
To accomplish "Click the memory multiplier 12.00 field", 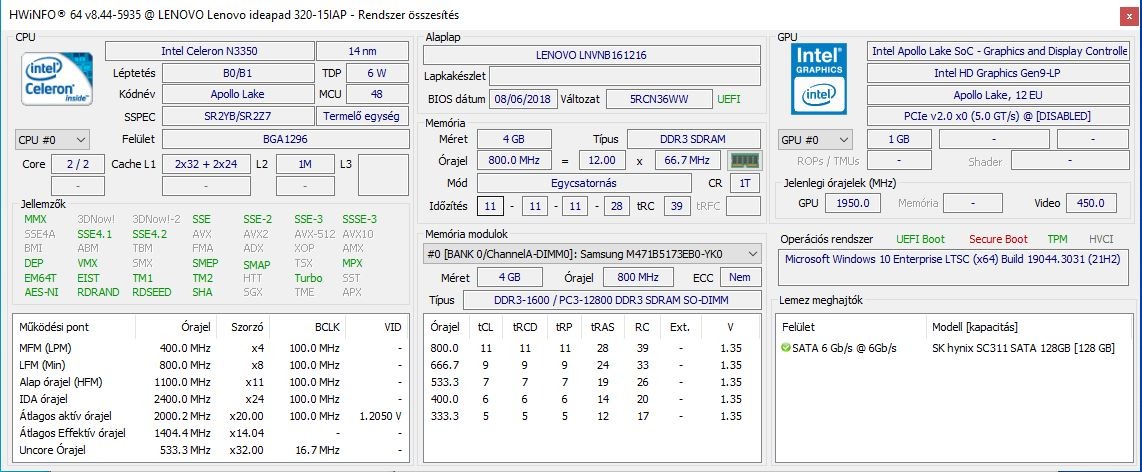I will (x=602, y=160).
